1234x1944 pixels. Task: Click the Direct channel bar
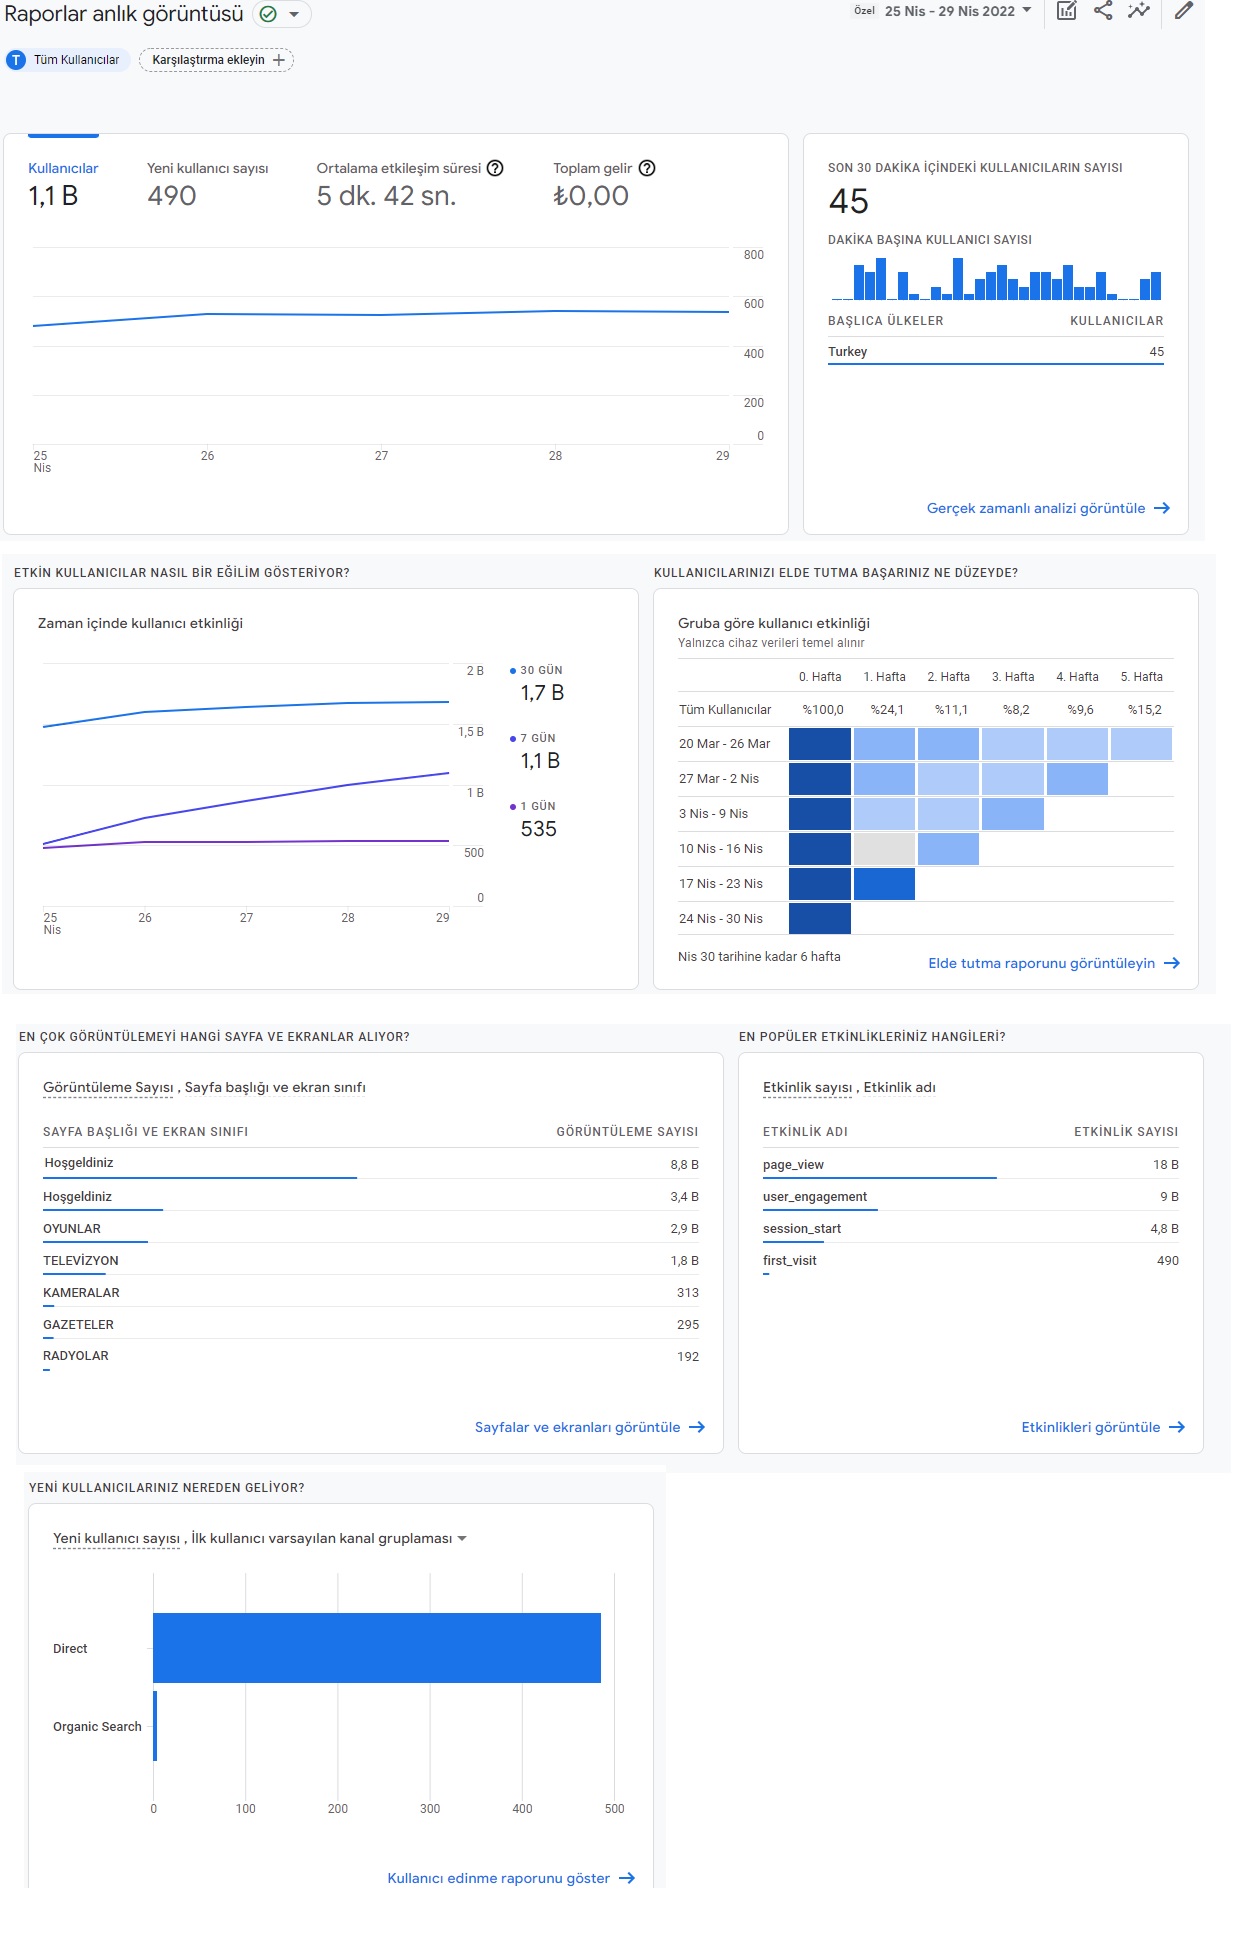point(377,1648)
